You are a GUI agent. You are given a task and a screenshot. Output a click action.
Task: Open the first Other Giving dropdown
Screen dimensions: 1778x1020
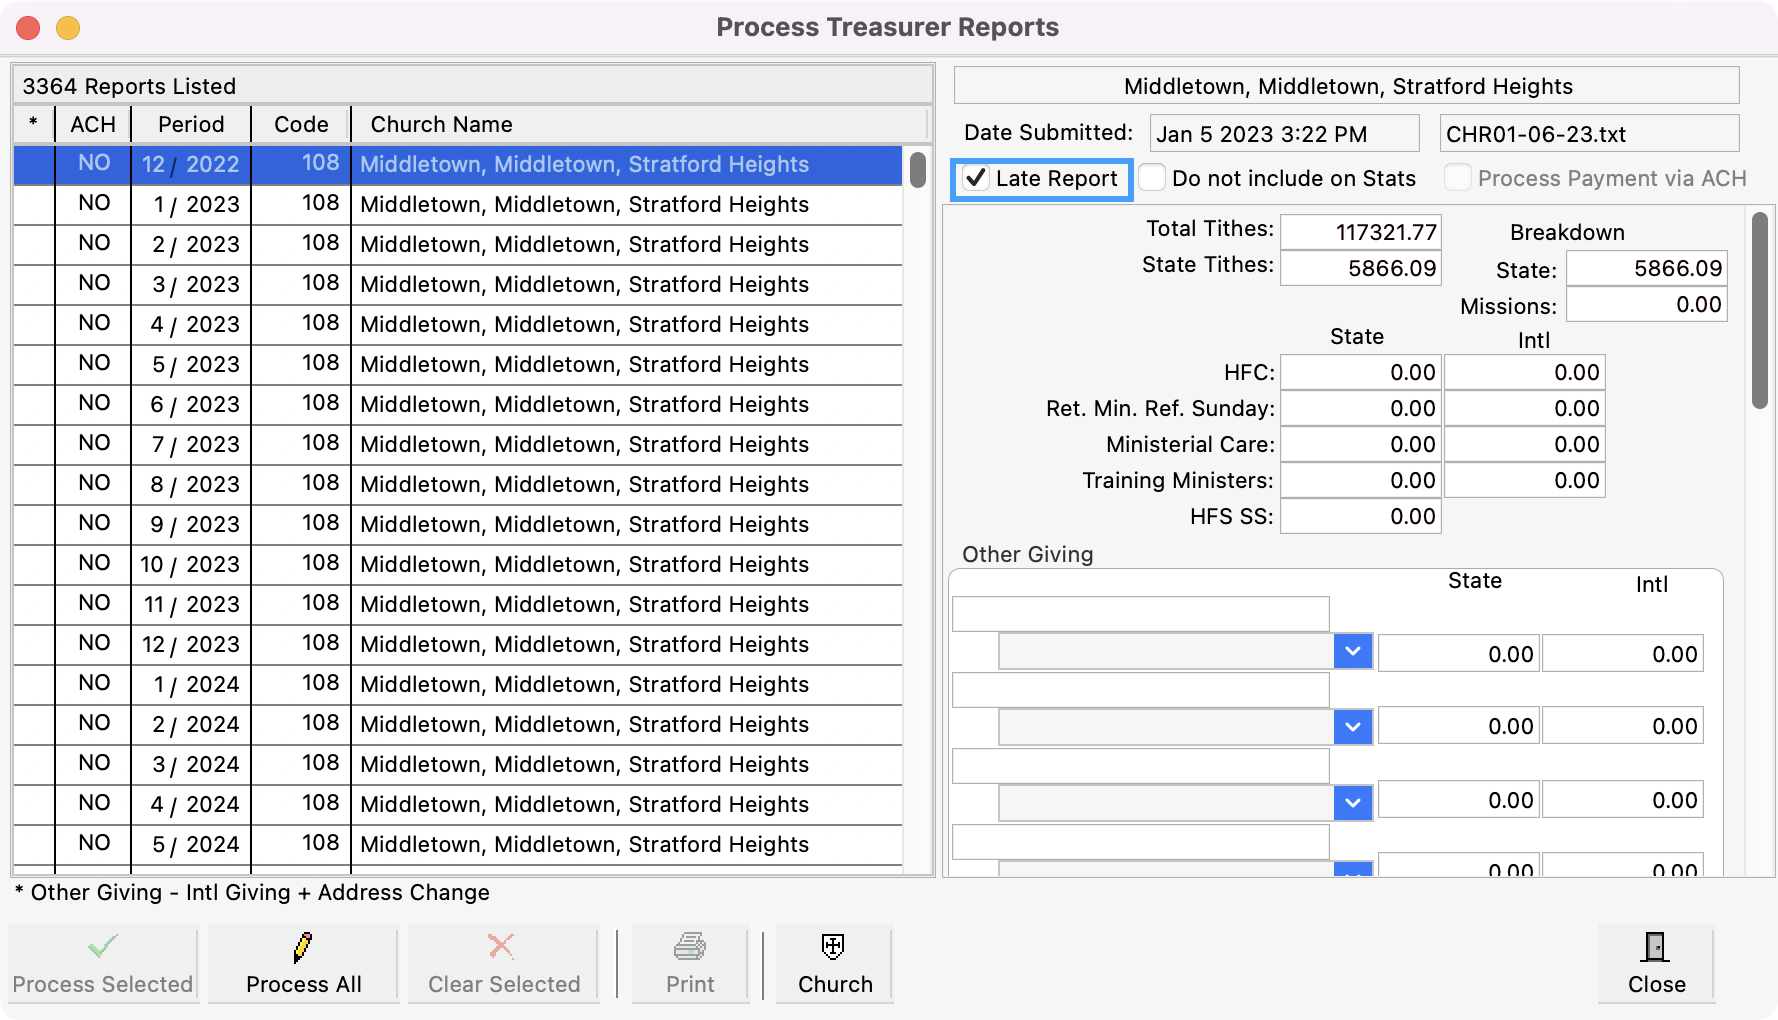tap(1352, 651)
